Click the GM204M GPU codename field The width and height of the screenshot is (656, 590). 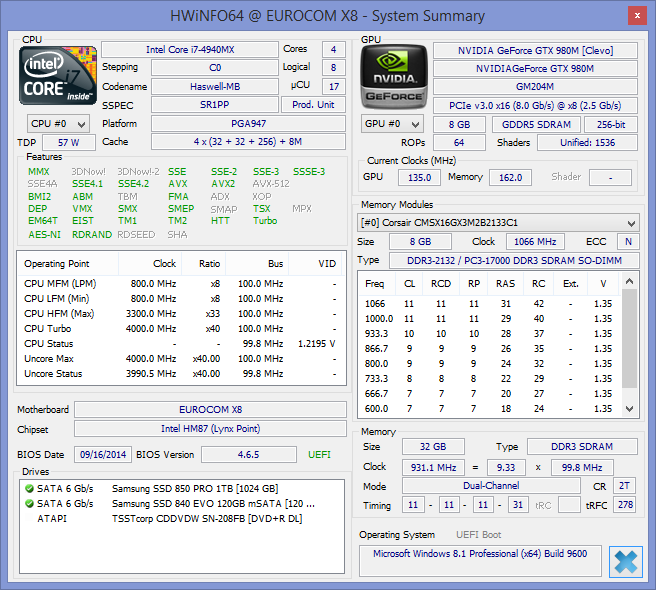click(535, 87)
